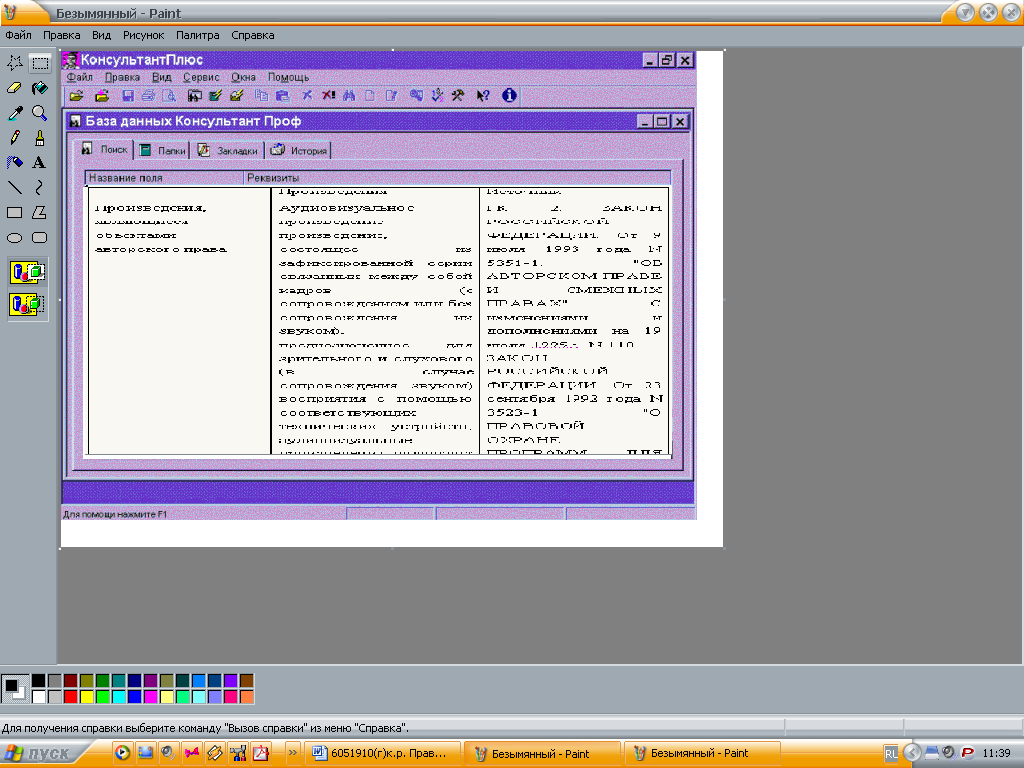Image resolution: width=1024 pixels, height=768 pixels.
Task: Select the white palette color
Action: 39,697
